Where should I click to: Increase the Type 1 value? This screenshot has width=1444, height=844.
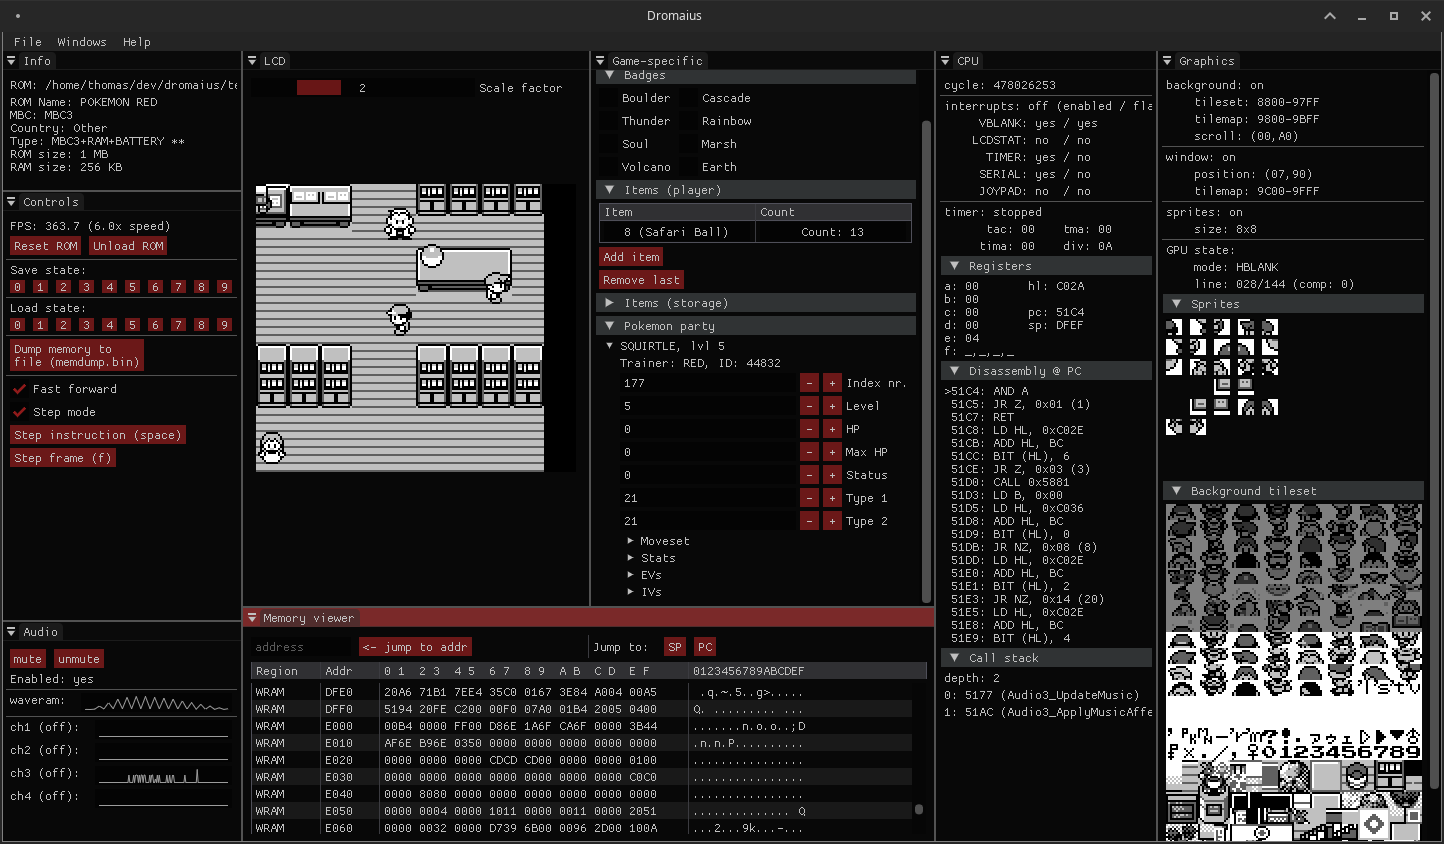[x=832, y=498]
